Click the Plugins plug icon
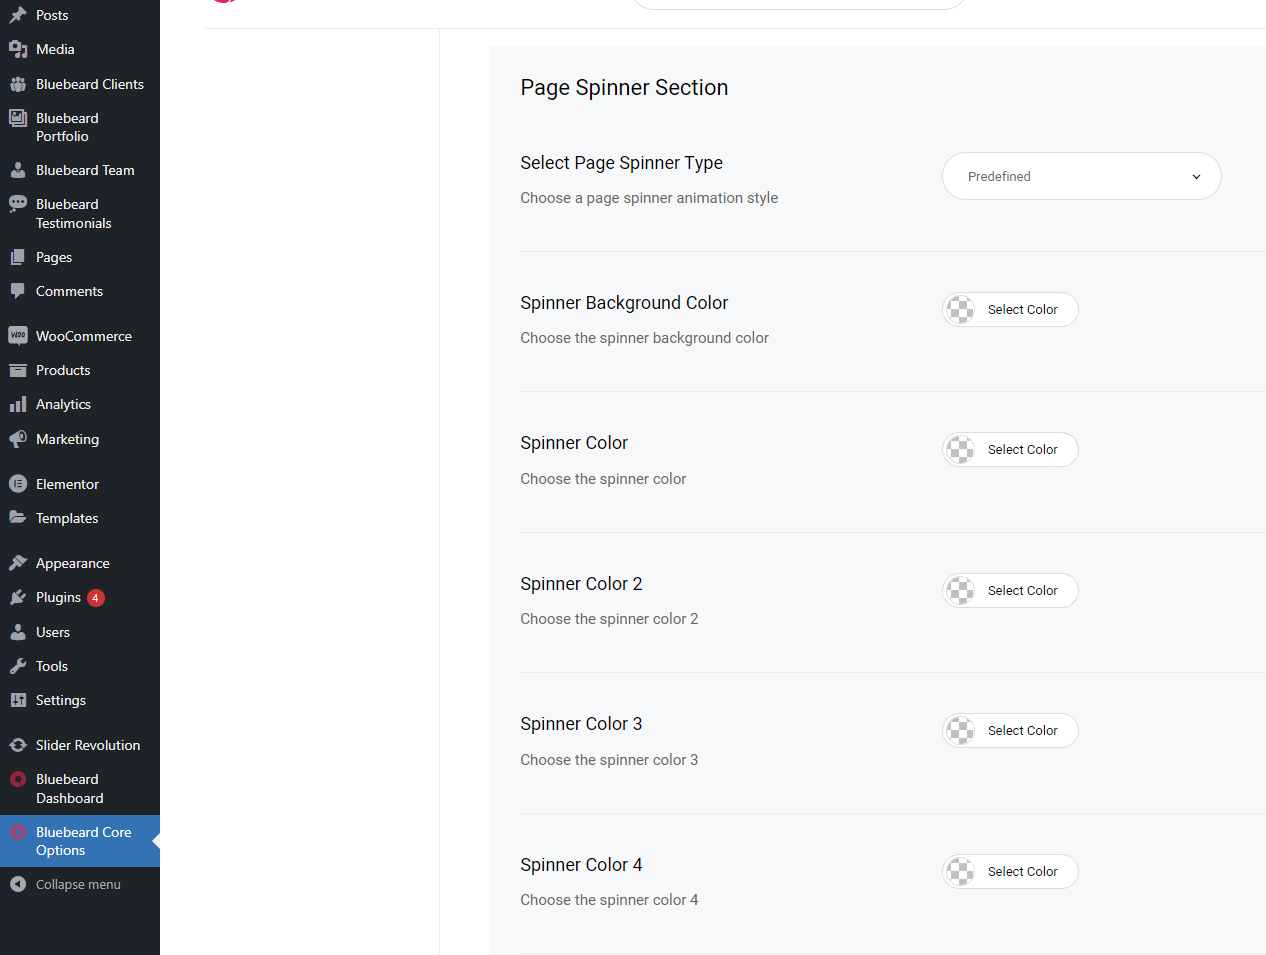1266x955 pixels. point(18,597)
